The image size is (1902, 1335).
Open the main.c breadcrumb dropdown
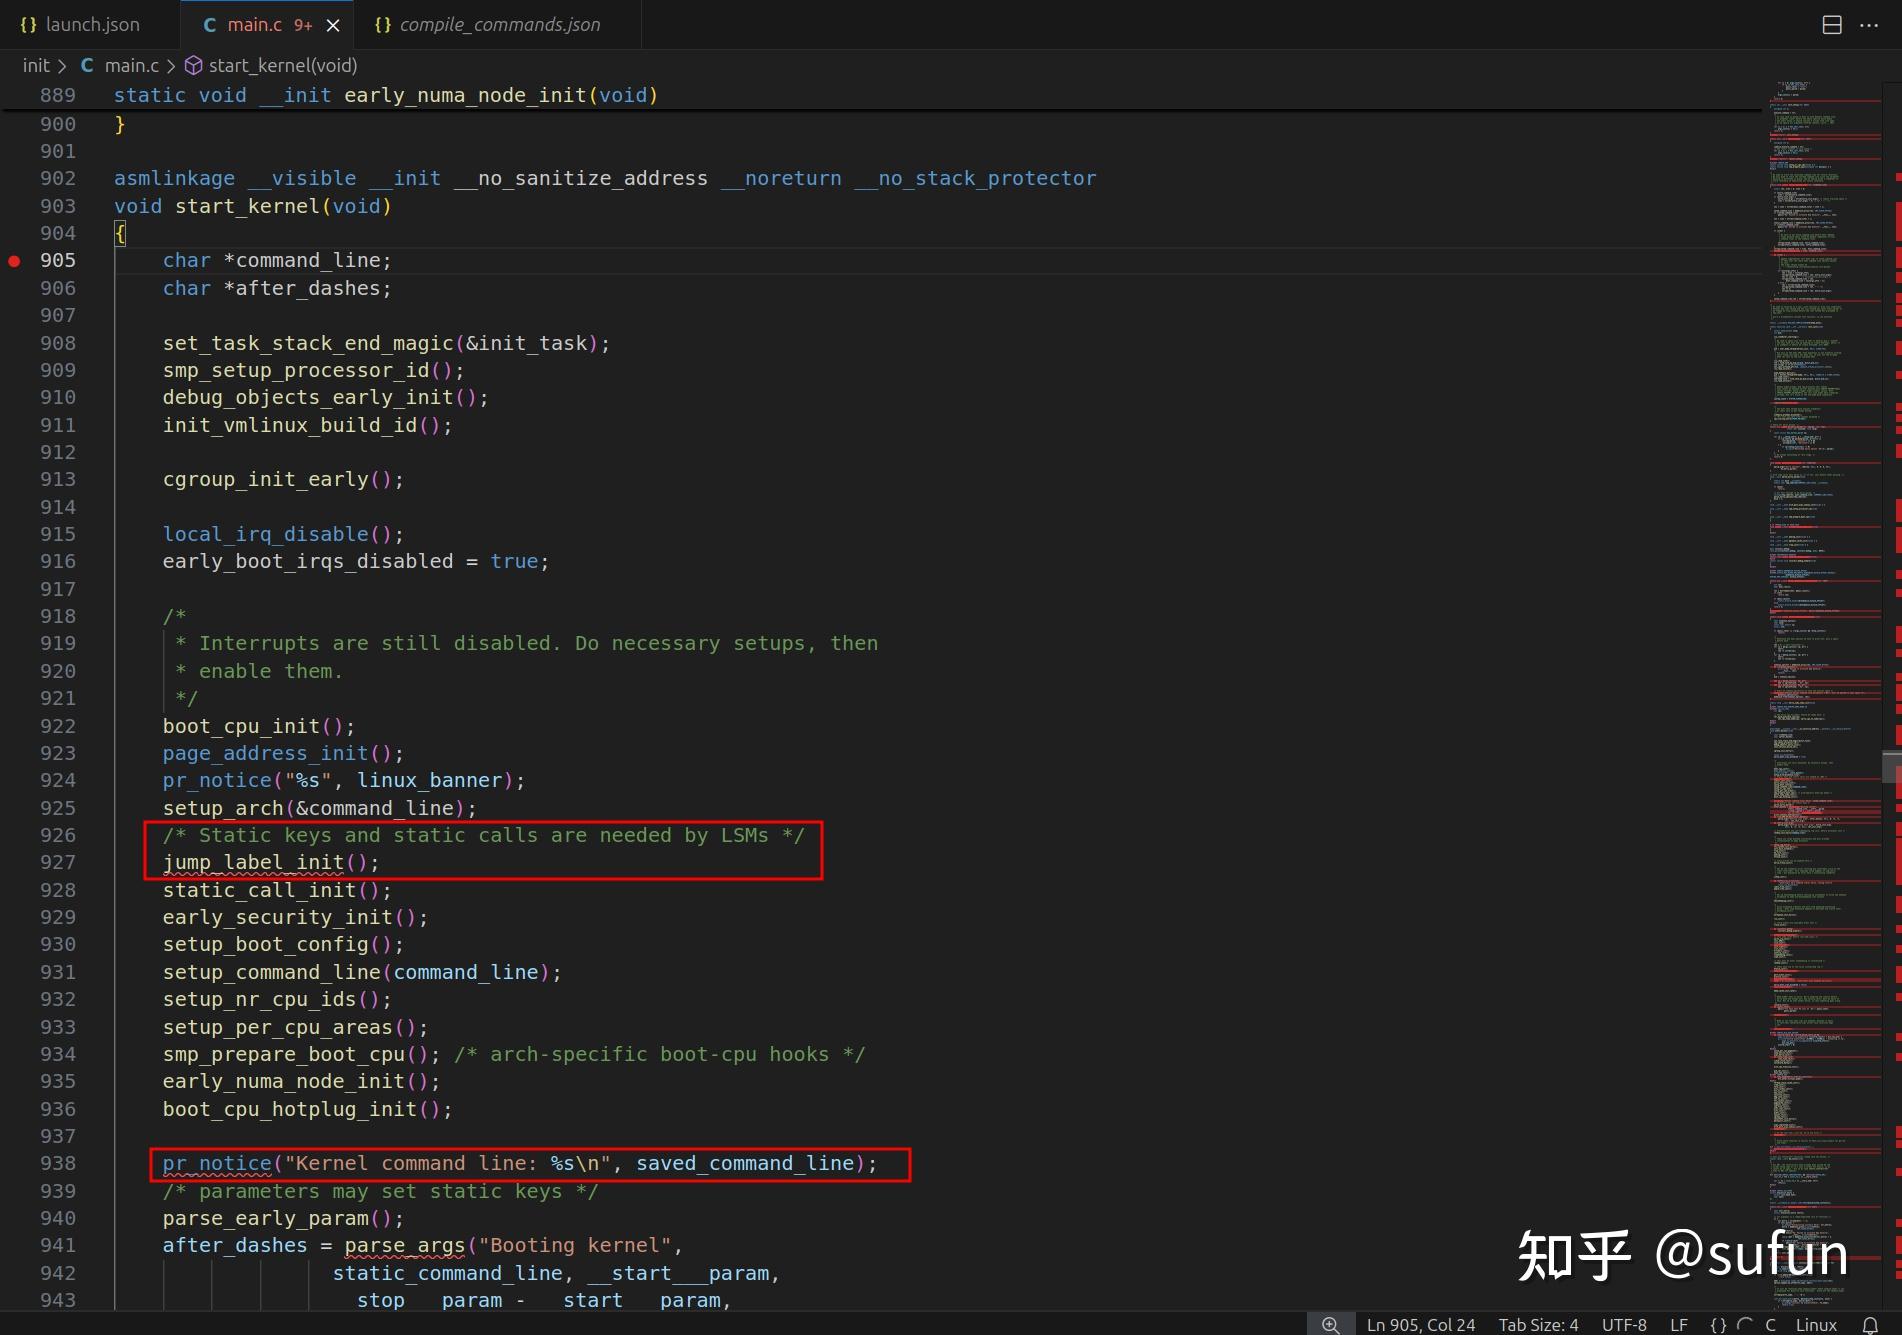pos(133,65)
